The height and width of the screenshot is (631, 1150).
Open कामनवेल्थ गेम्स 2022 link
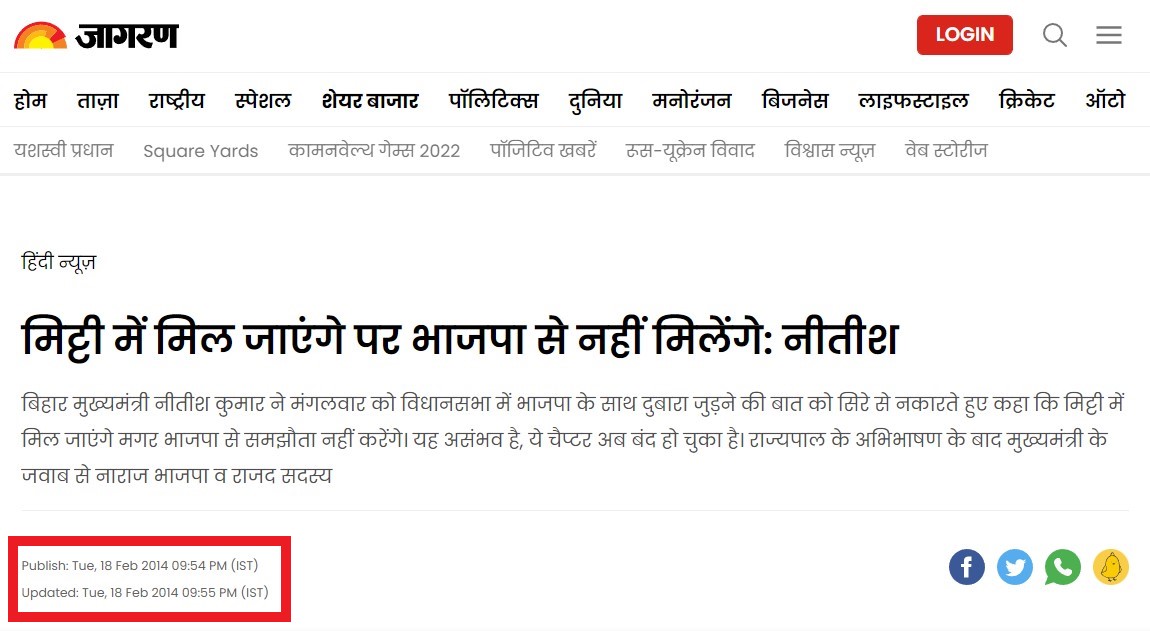[x=374, y=150]
